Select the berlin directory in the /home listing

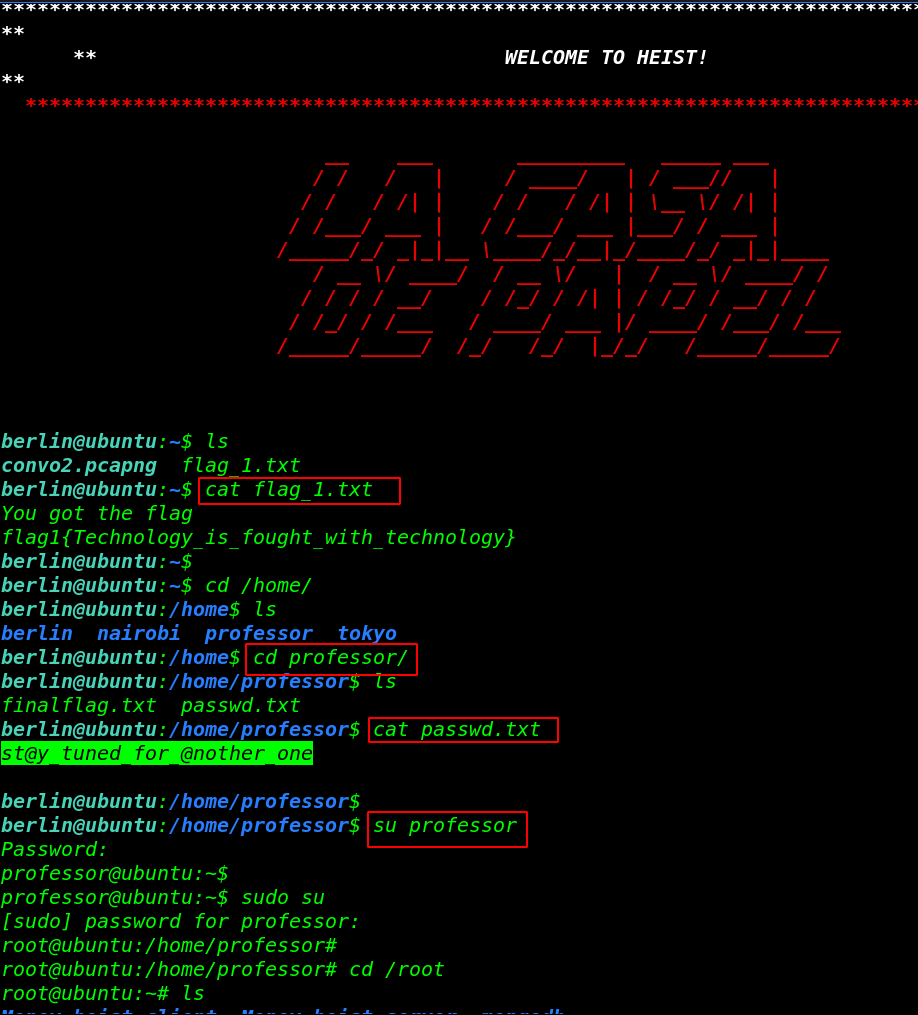click(37, 634)
